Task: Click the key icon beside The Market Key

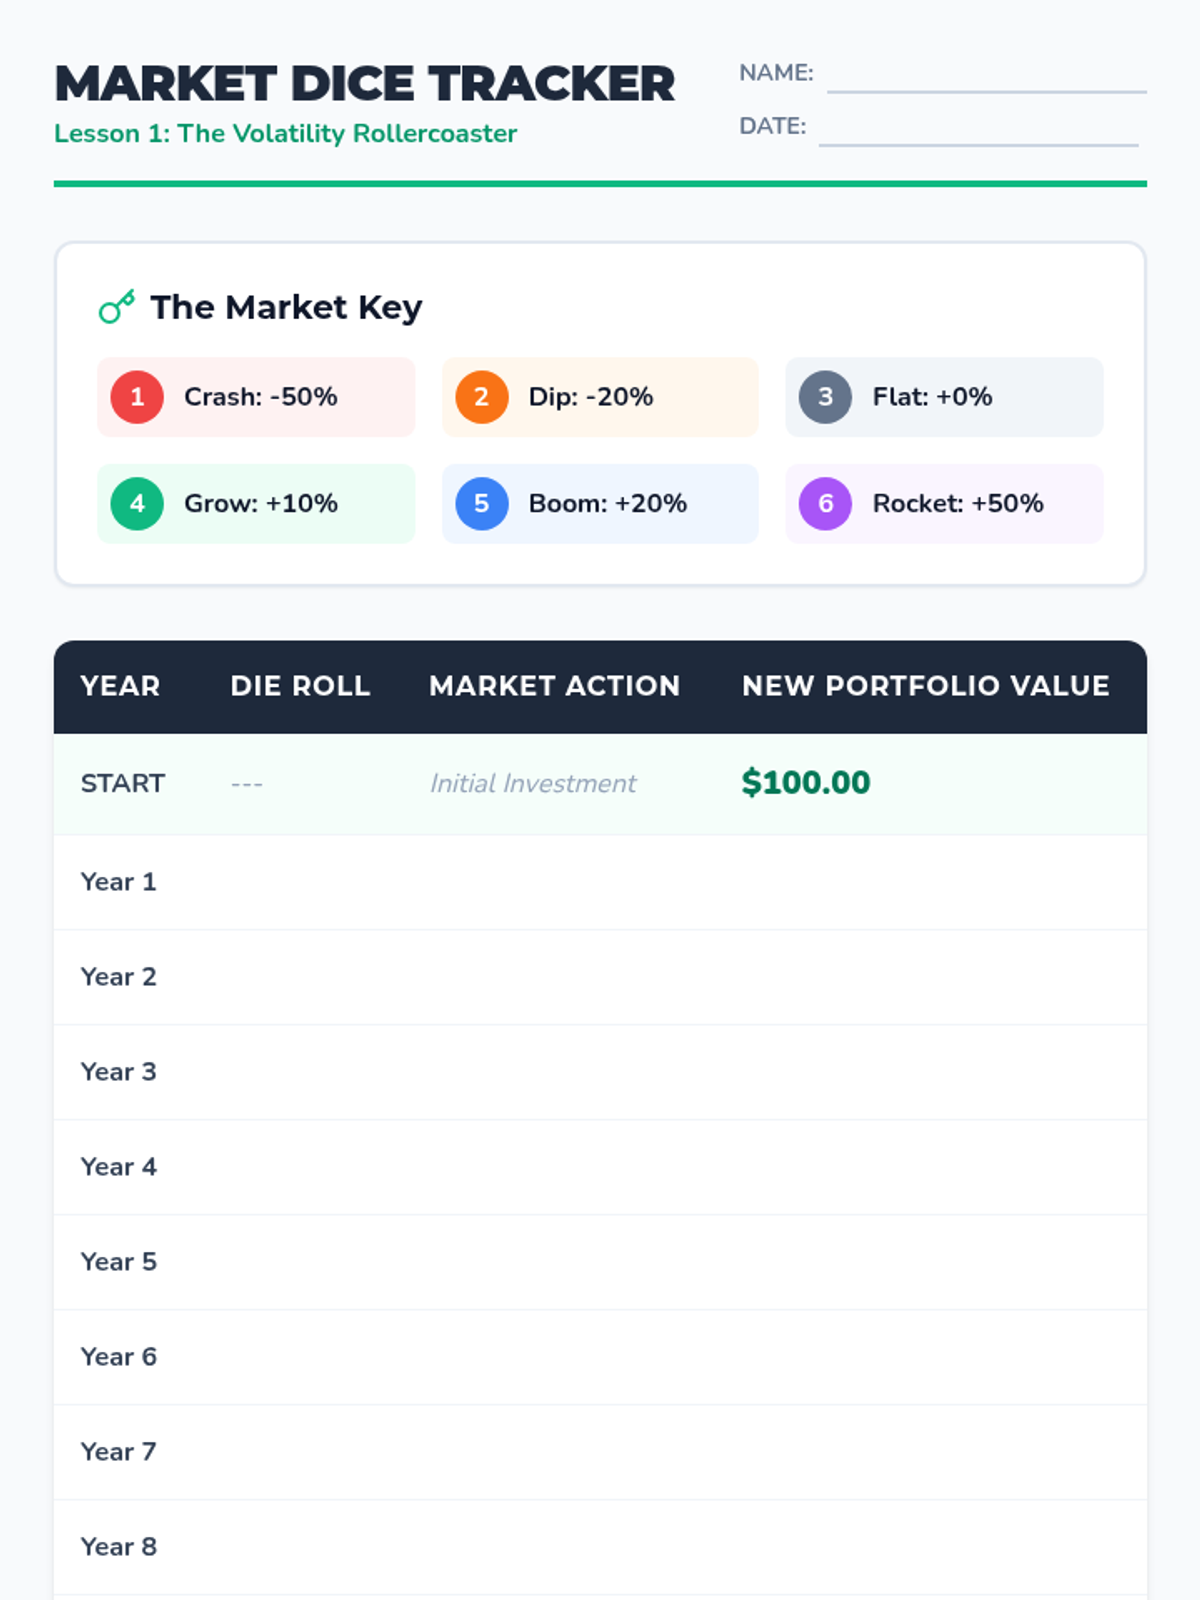Action: pyautogui.click(x=116, y=307)
